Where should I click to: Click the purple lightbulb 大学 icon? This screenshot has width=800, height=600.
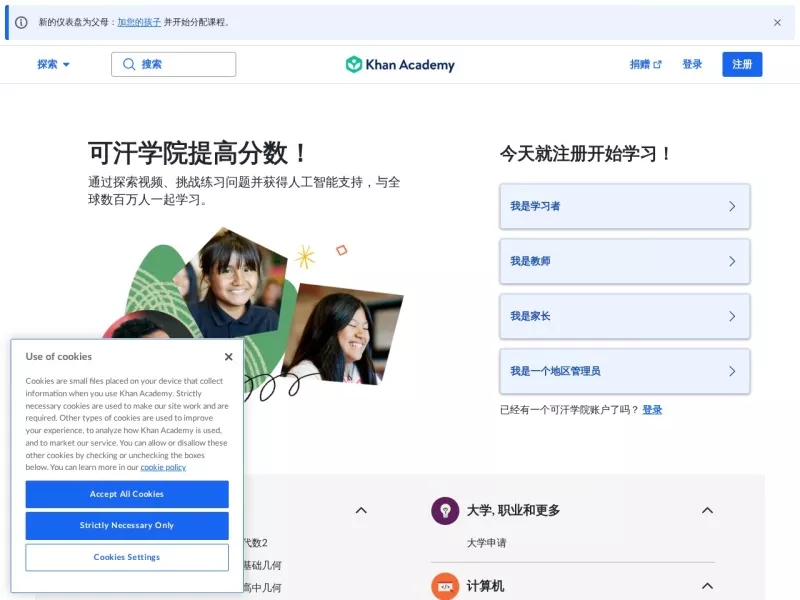tap(445, 511)
